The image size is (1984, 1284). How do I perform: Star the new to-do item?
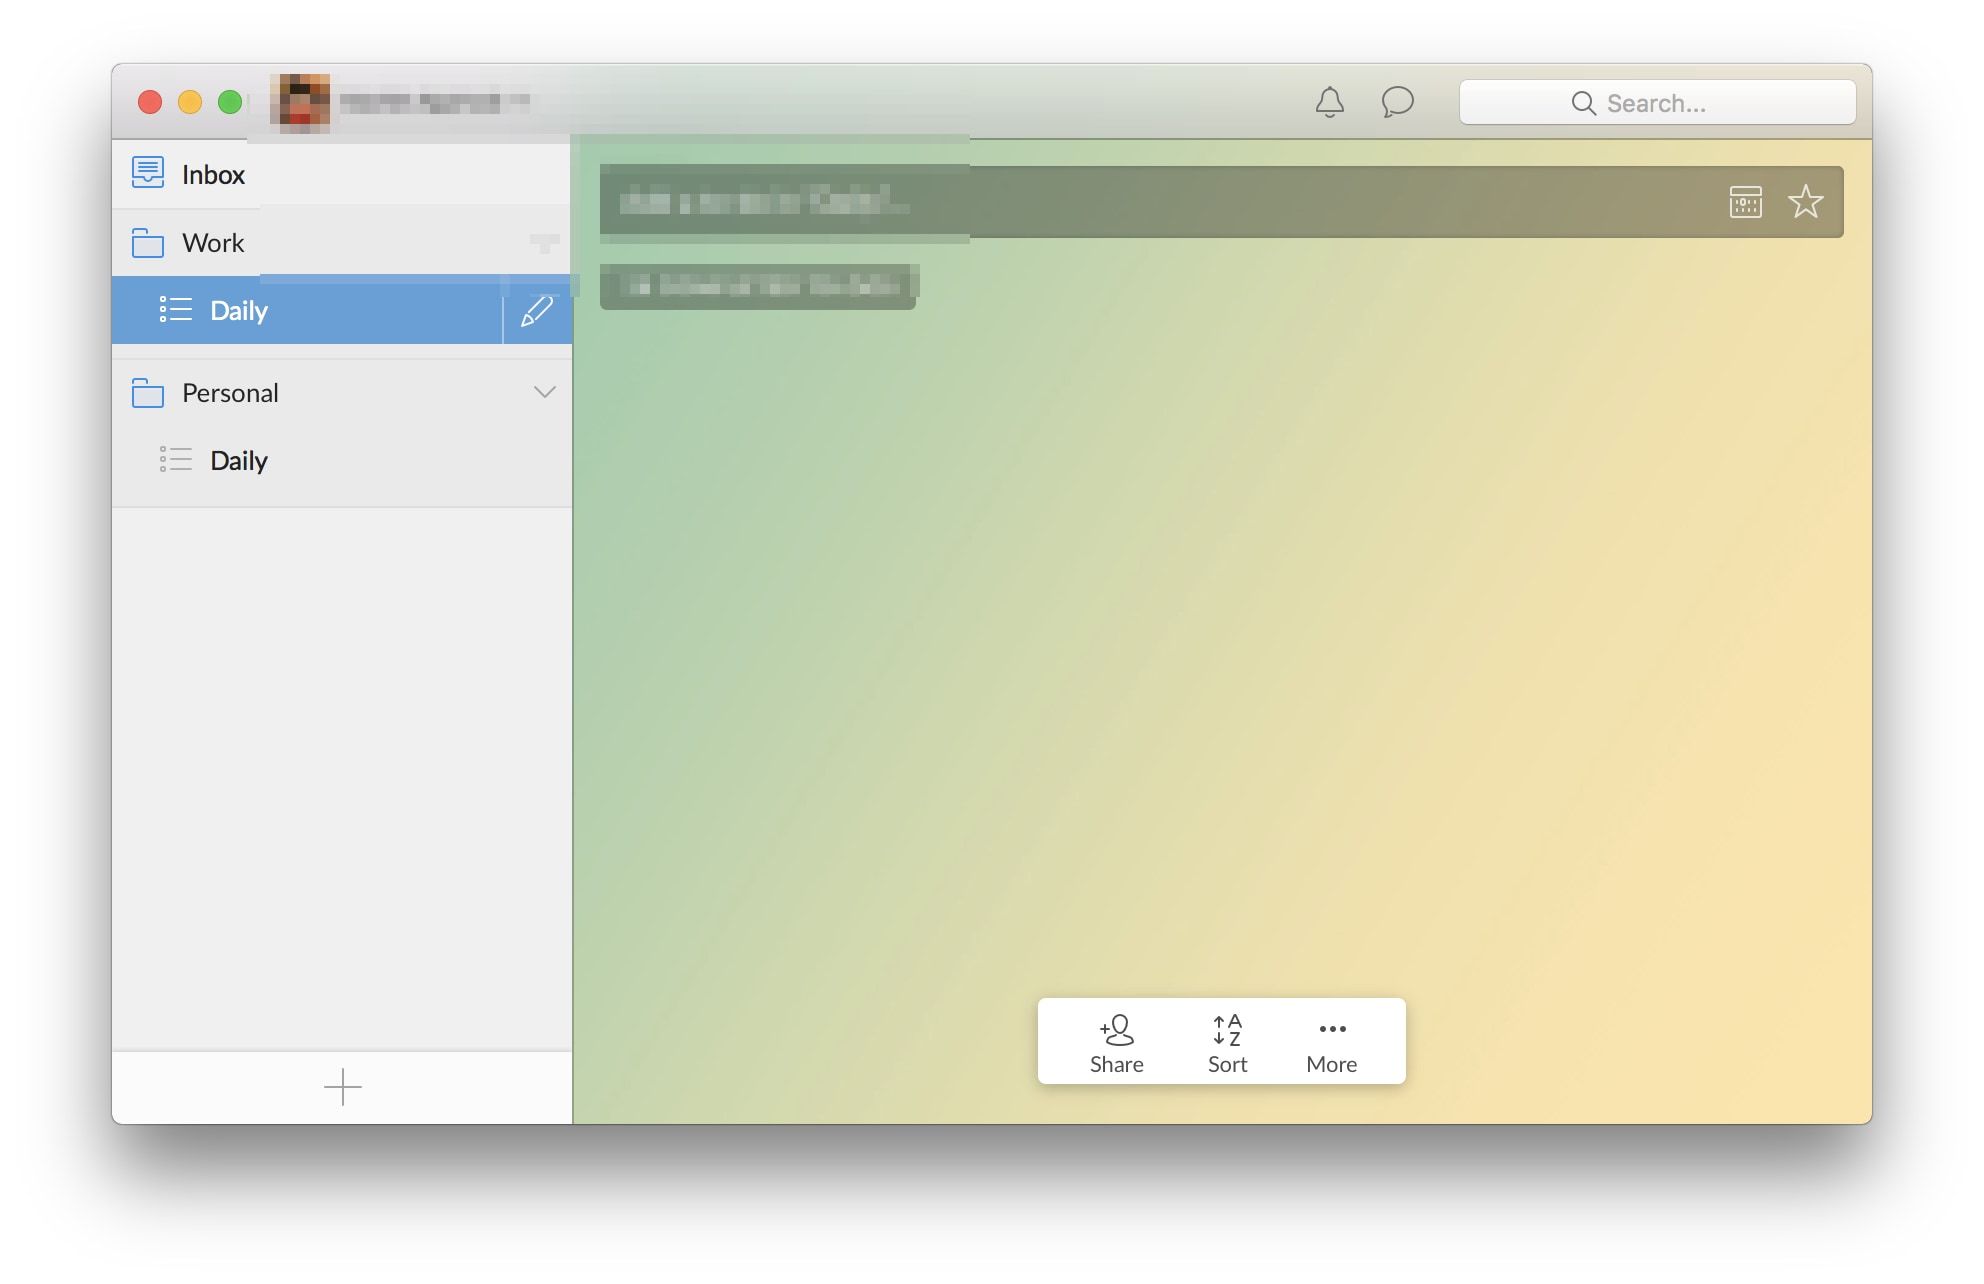coord(1805,202)
